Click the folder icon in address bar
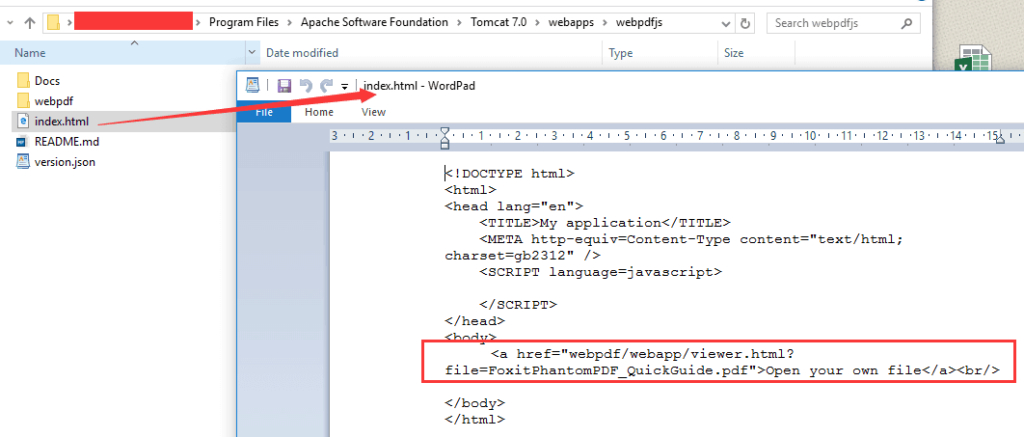The height and width of the screenshot is (437, 1024). (x=54, y=23)
